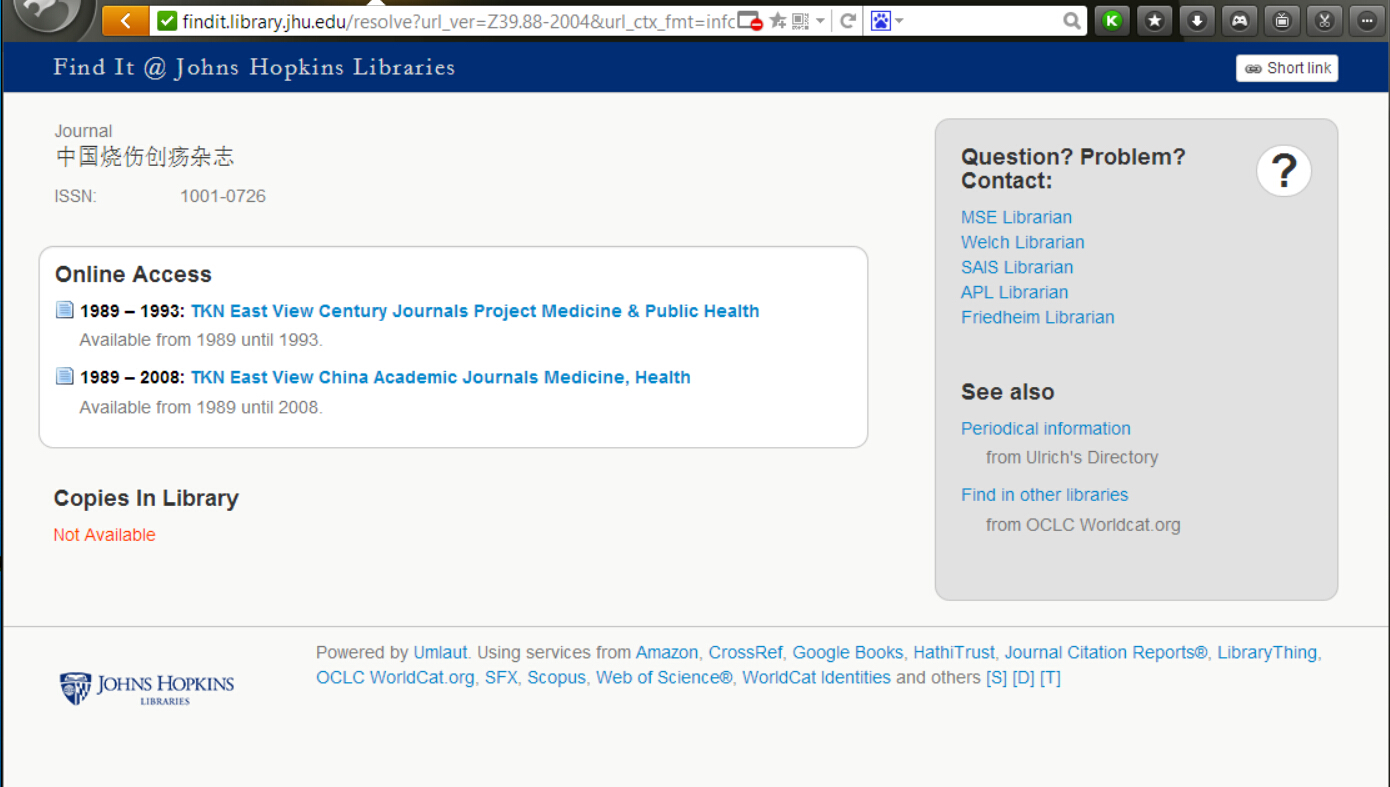The image size is (1390, 787).
Task: Click the browser back arrow button
Action: coord(125,21)
